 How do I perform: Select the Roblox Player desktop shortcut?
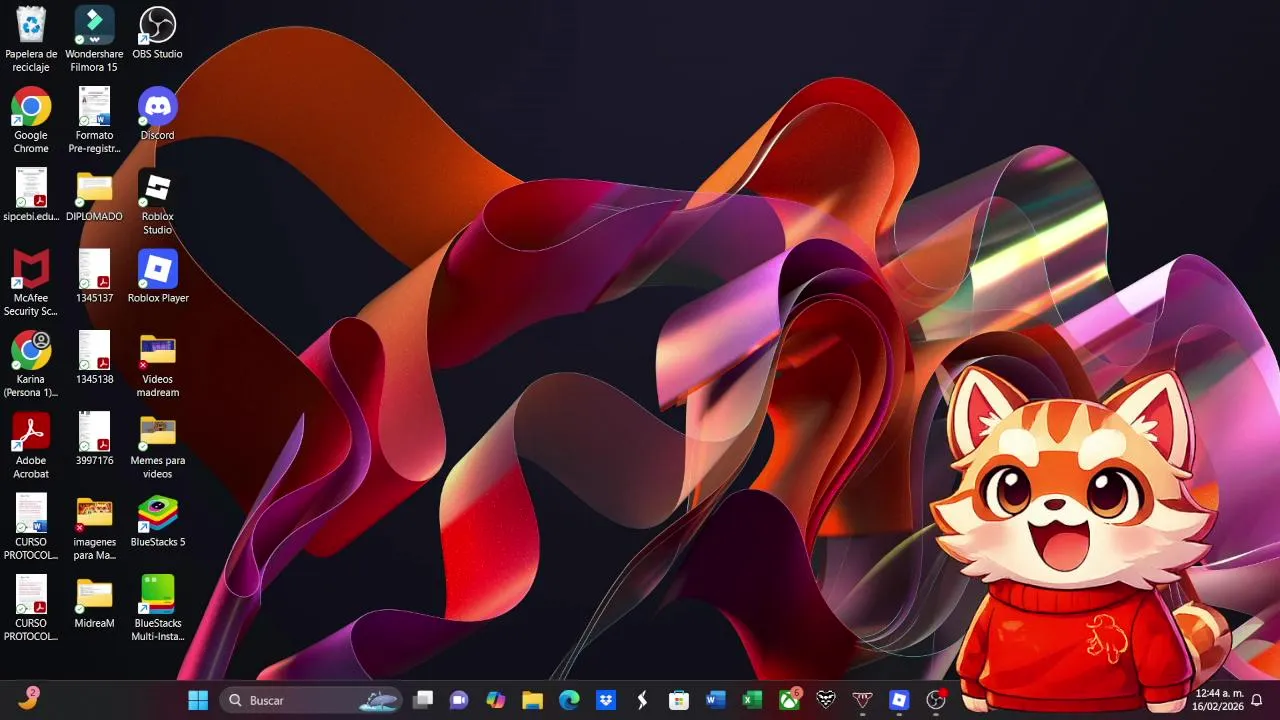click(x=157, y=276)
